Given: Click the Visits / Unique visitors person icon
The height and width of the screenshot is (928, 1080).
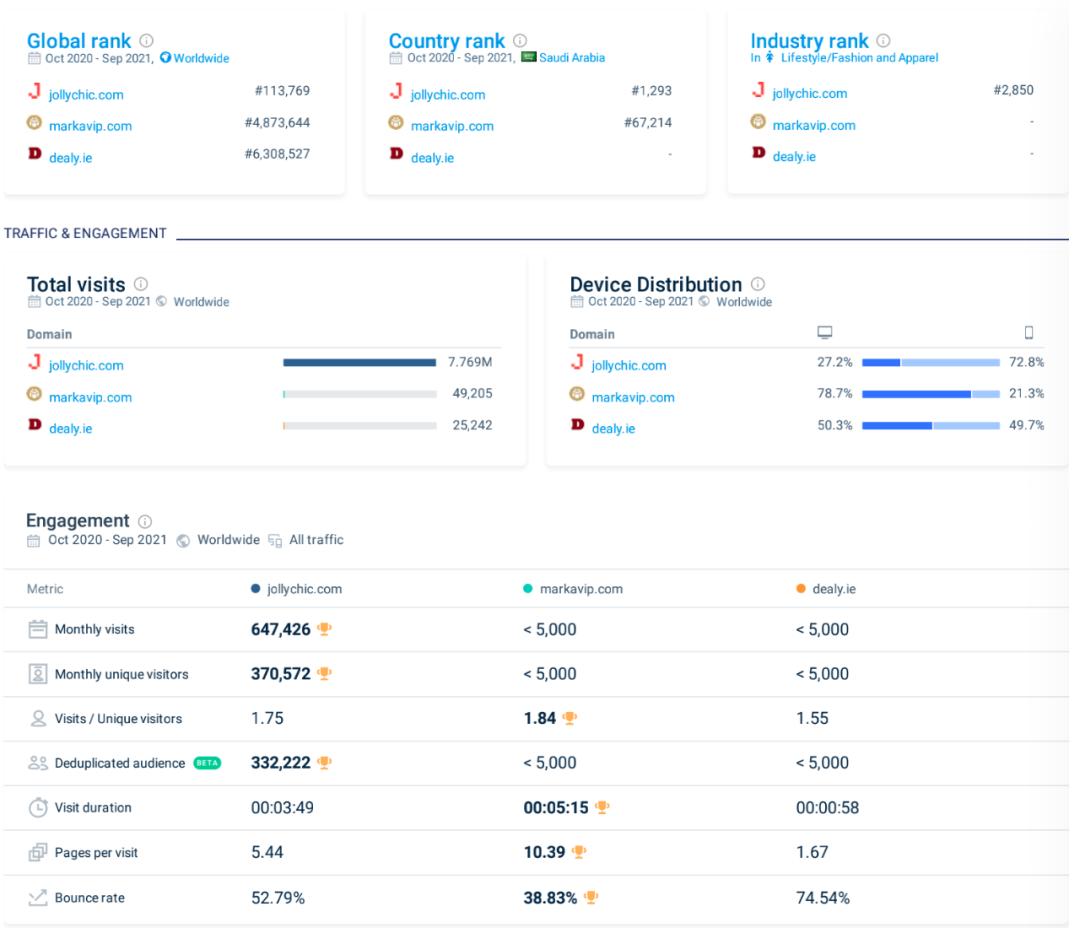Looking at the screenshot, I should 38,719.
